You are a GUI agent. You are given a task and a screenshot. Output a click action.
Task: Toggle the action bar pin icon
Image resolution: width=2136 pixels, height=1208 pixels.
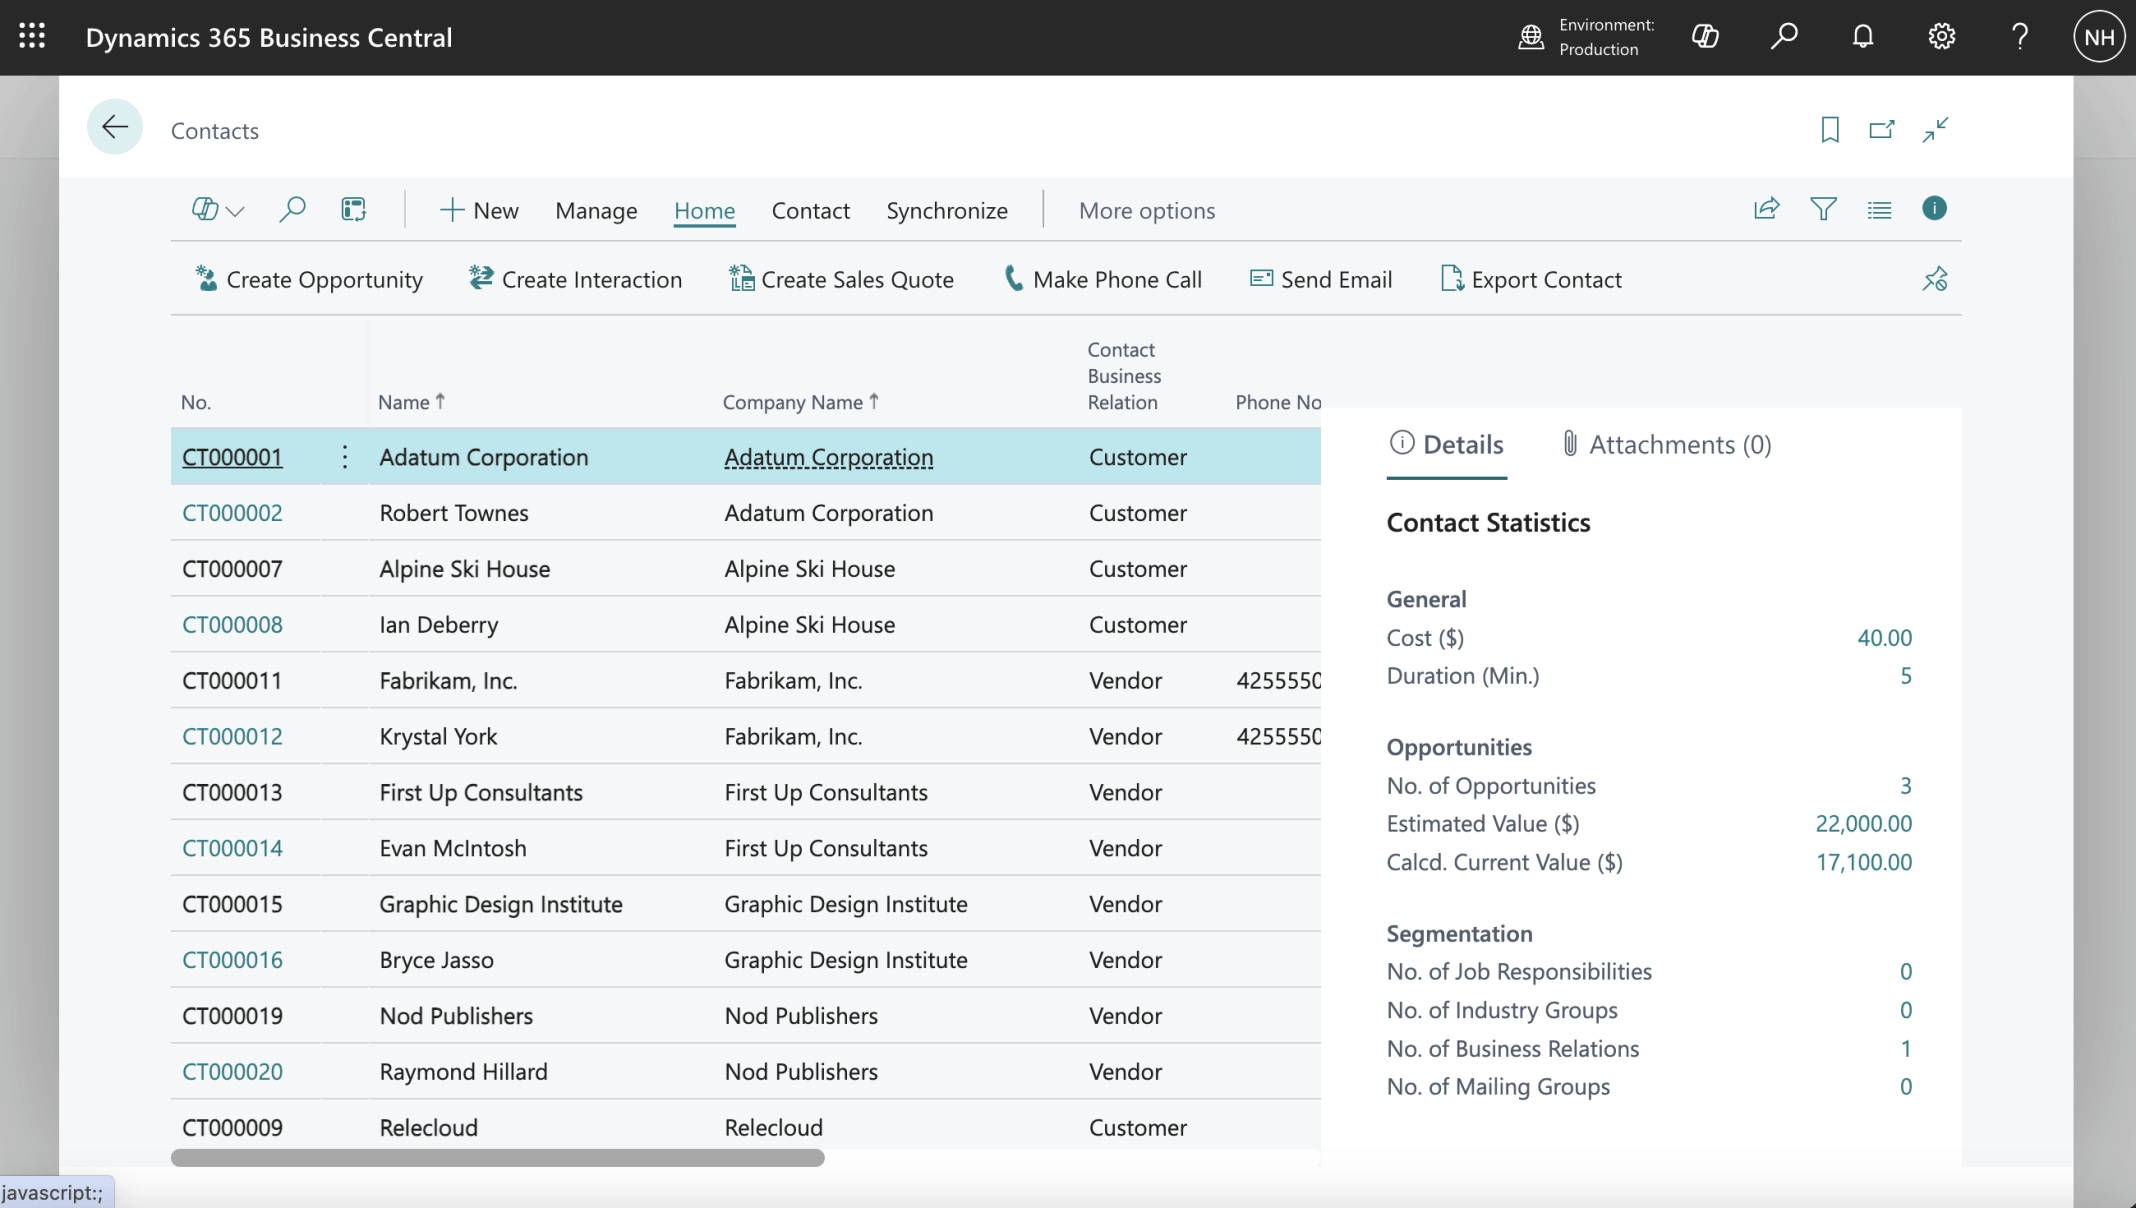(x=1934, y=279)
